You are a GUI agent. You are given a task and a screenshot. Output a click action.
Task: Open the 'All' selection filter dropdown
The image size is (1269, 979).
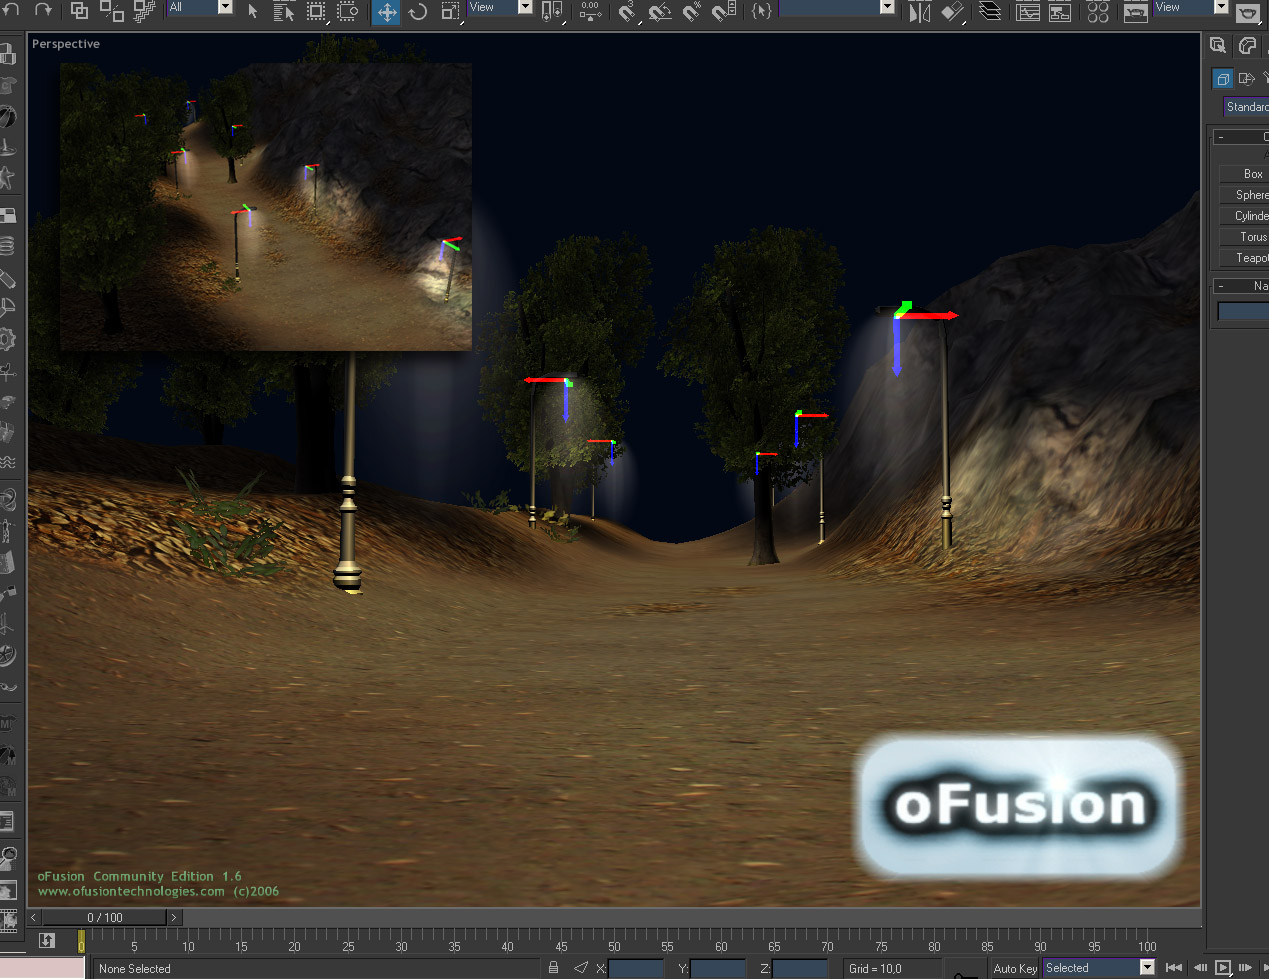pos(225,7)
